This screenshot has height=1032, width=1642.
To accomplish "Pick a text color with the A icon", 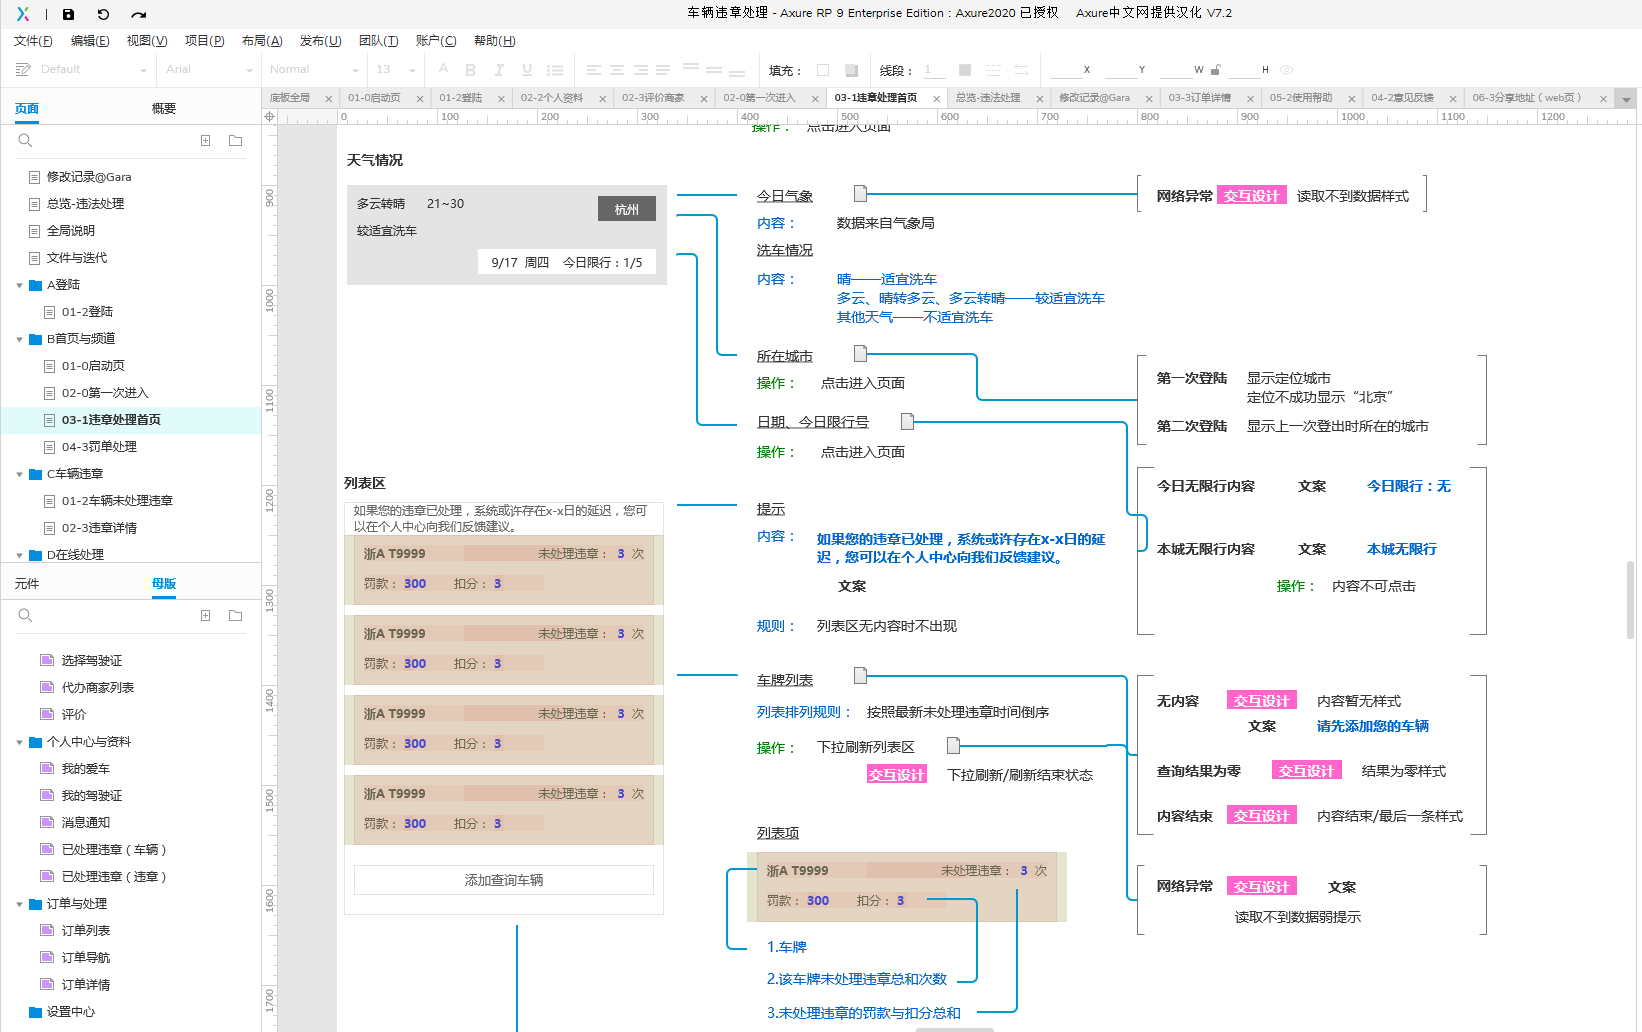I will [443, 69].
